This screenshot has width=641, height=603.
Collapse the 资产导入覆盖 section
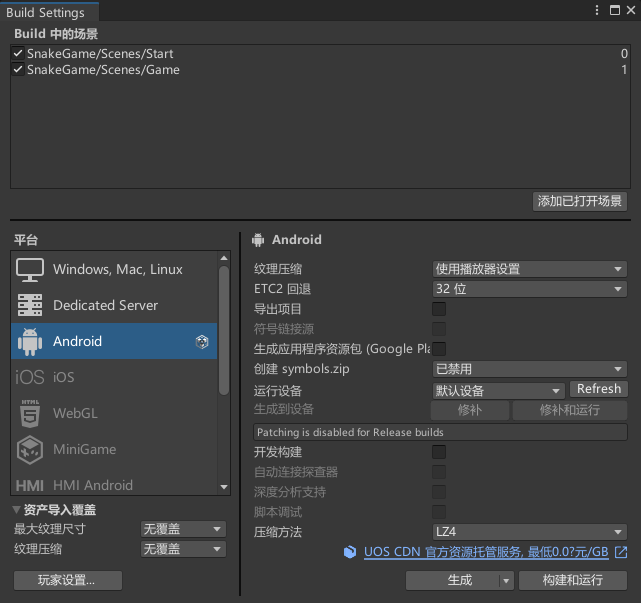tap(16, 510)
